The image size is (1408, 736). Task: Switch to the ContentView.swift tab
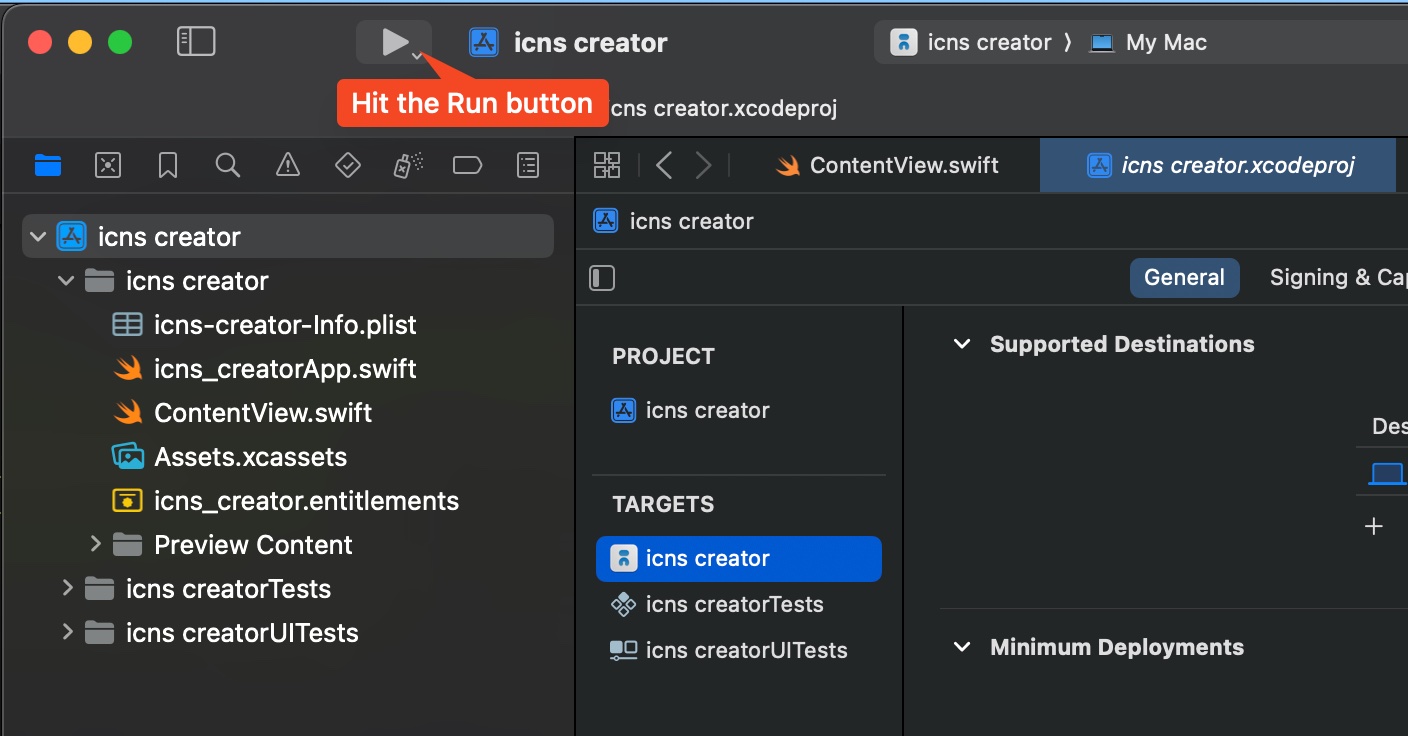click(889, 164)
